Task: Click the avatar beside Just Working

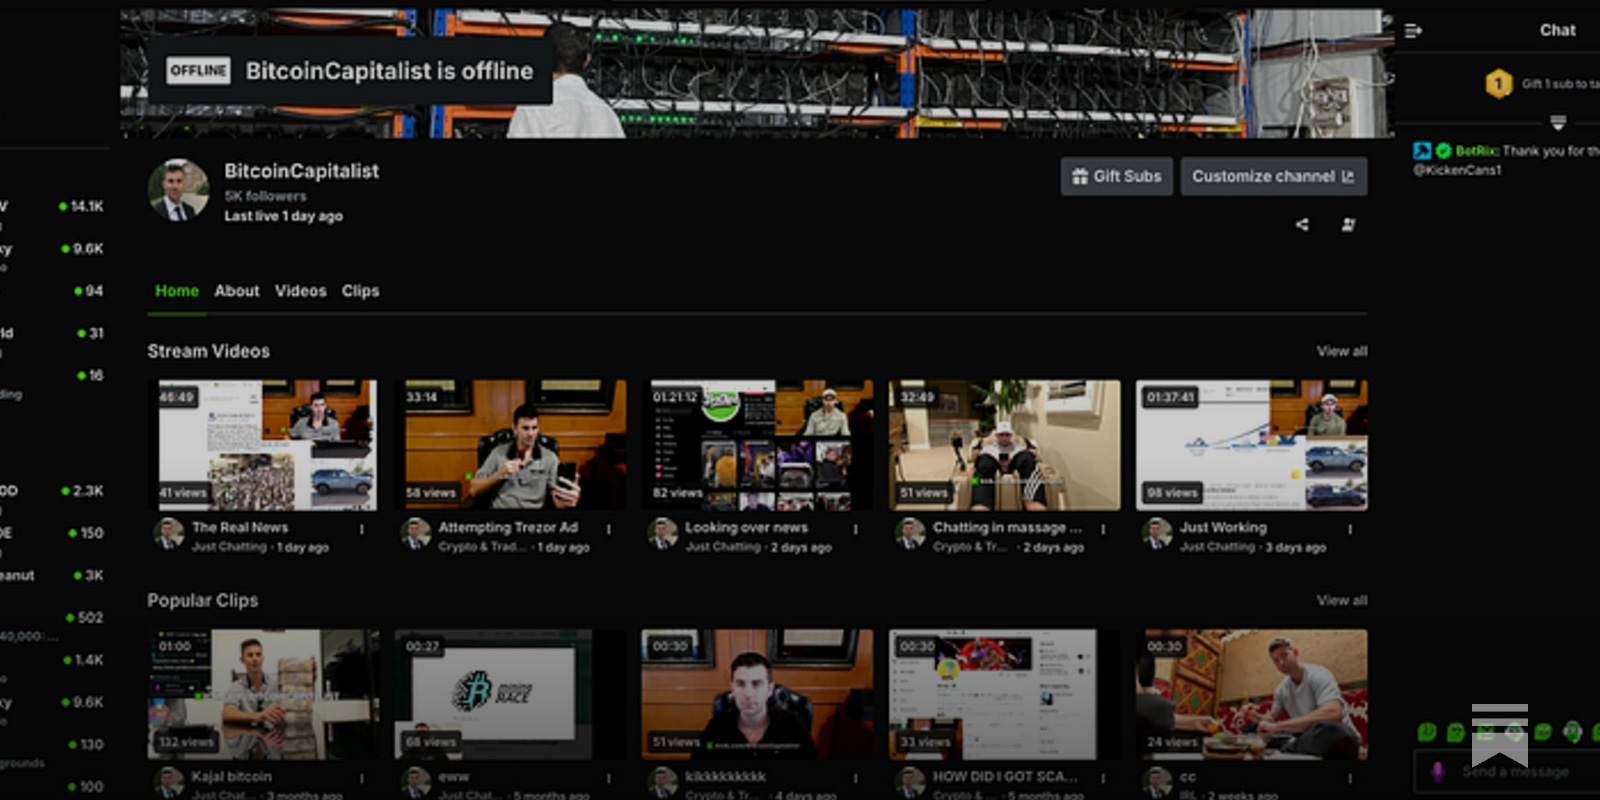Action: pyautogui.click(x=1157, y=533)
